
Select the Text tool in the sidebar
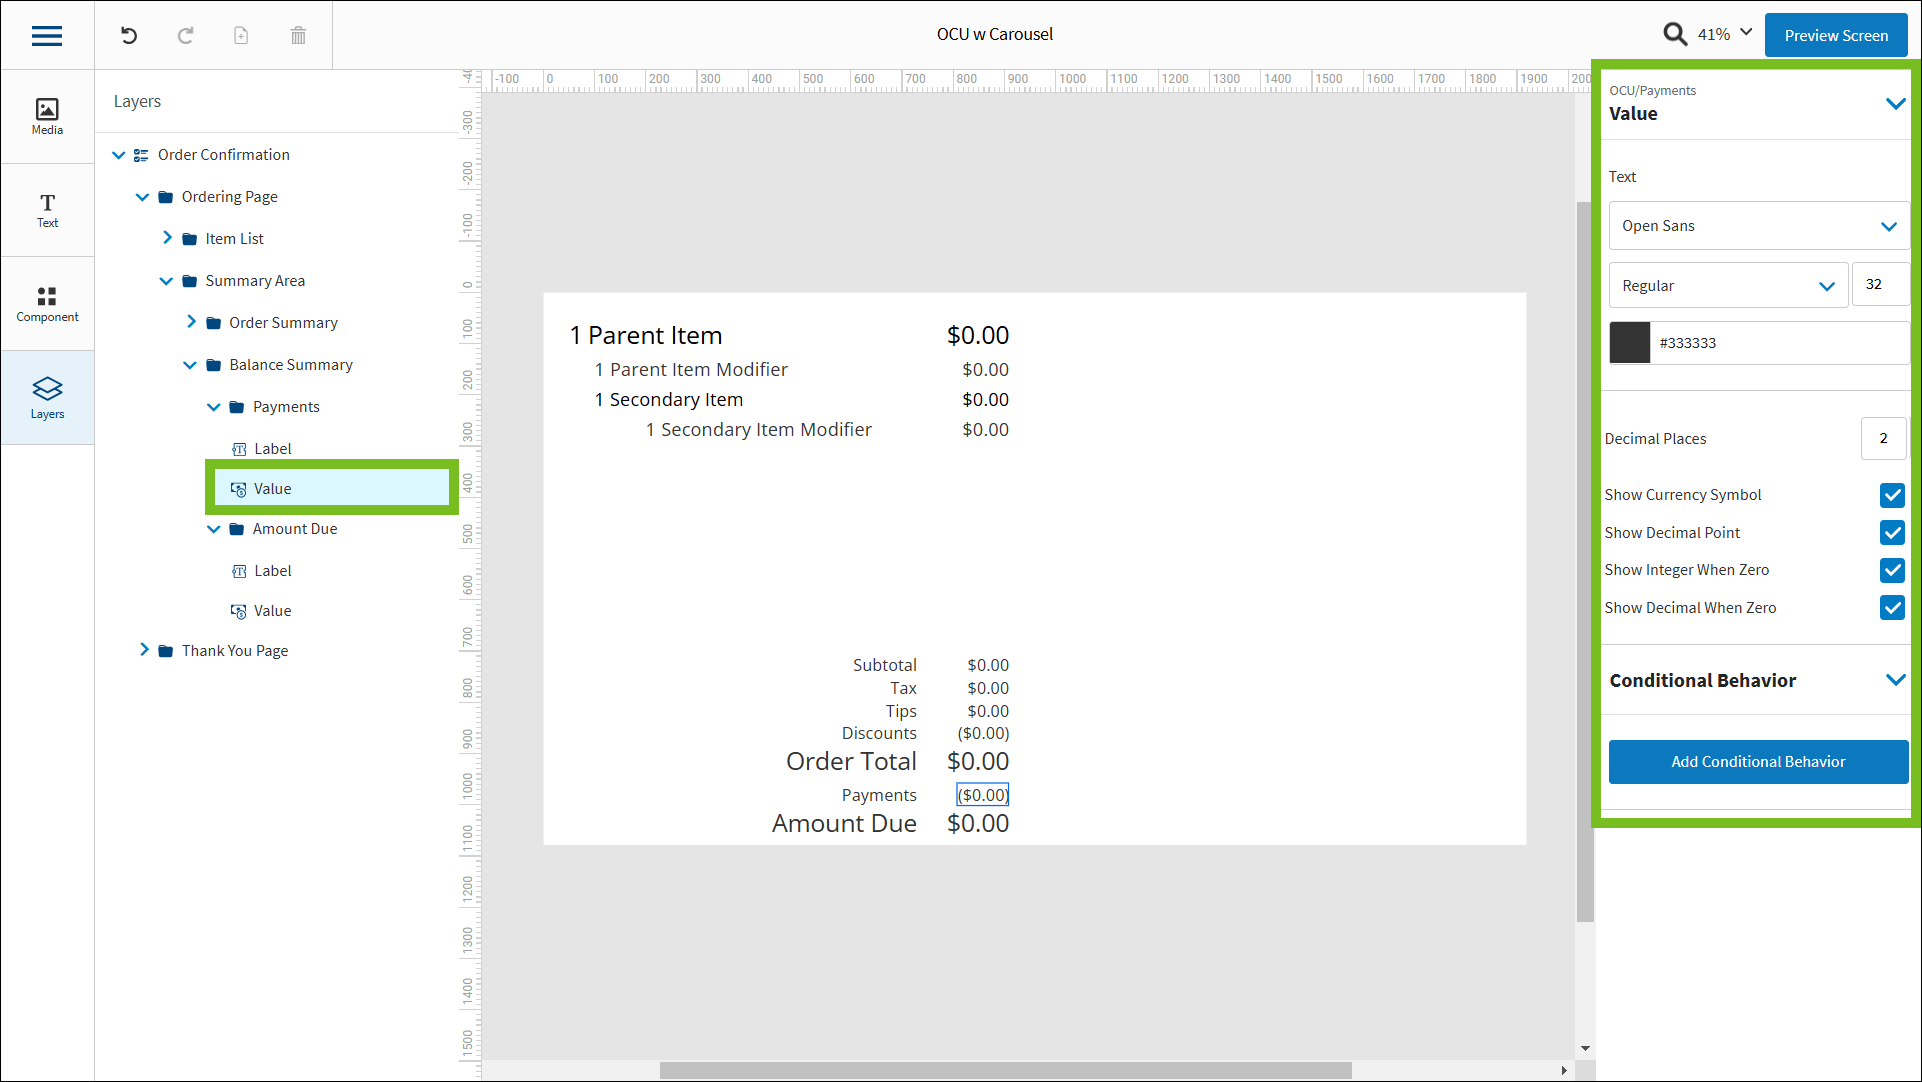46,210
